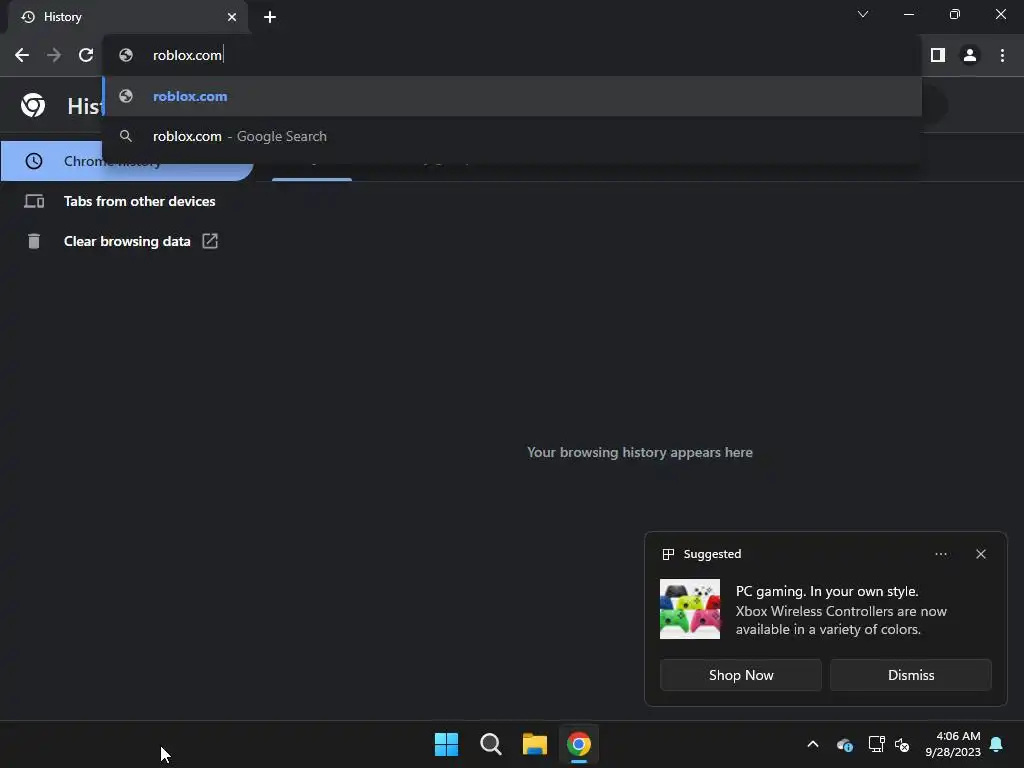This screenshot has height=768, width=1024.
Task: Close the Suggested notification
Action: 981,554
